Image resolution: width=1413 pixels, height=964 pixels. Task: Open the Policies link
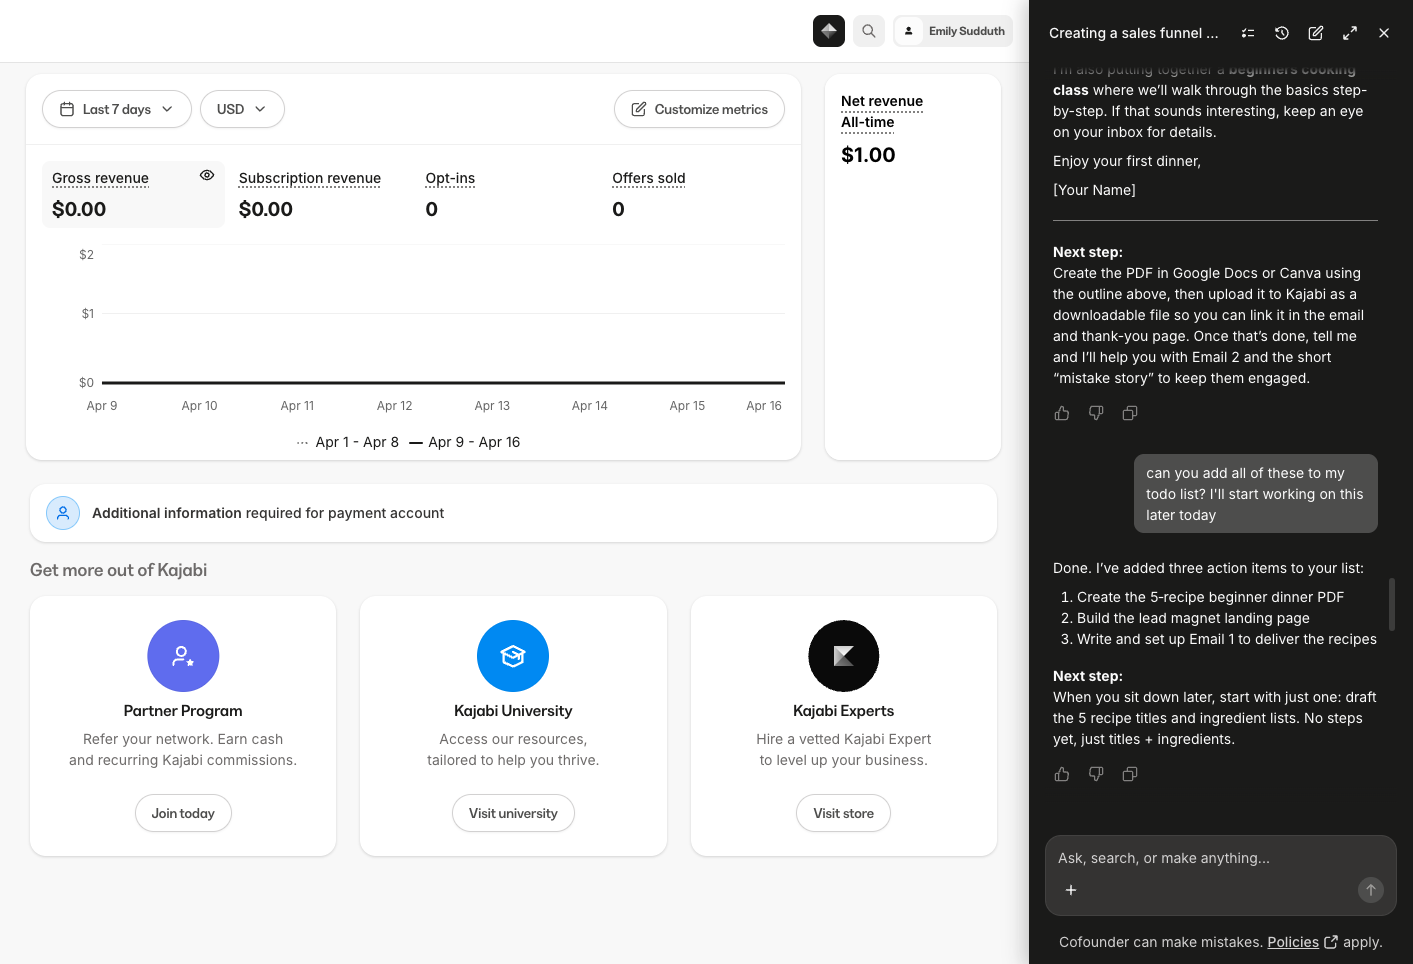coord(1293,942)
